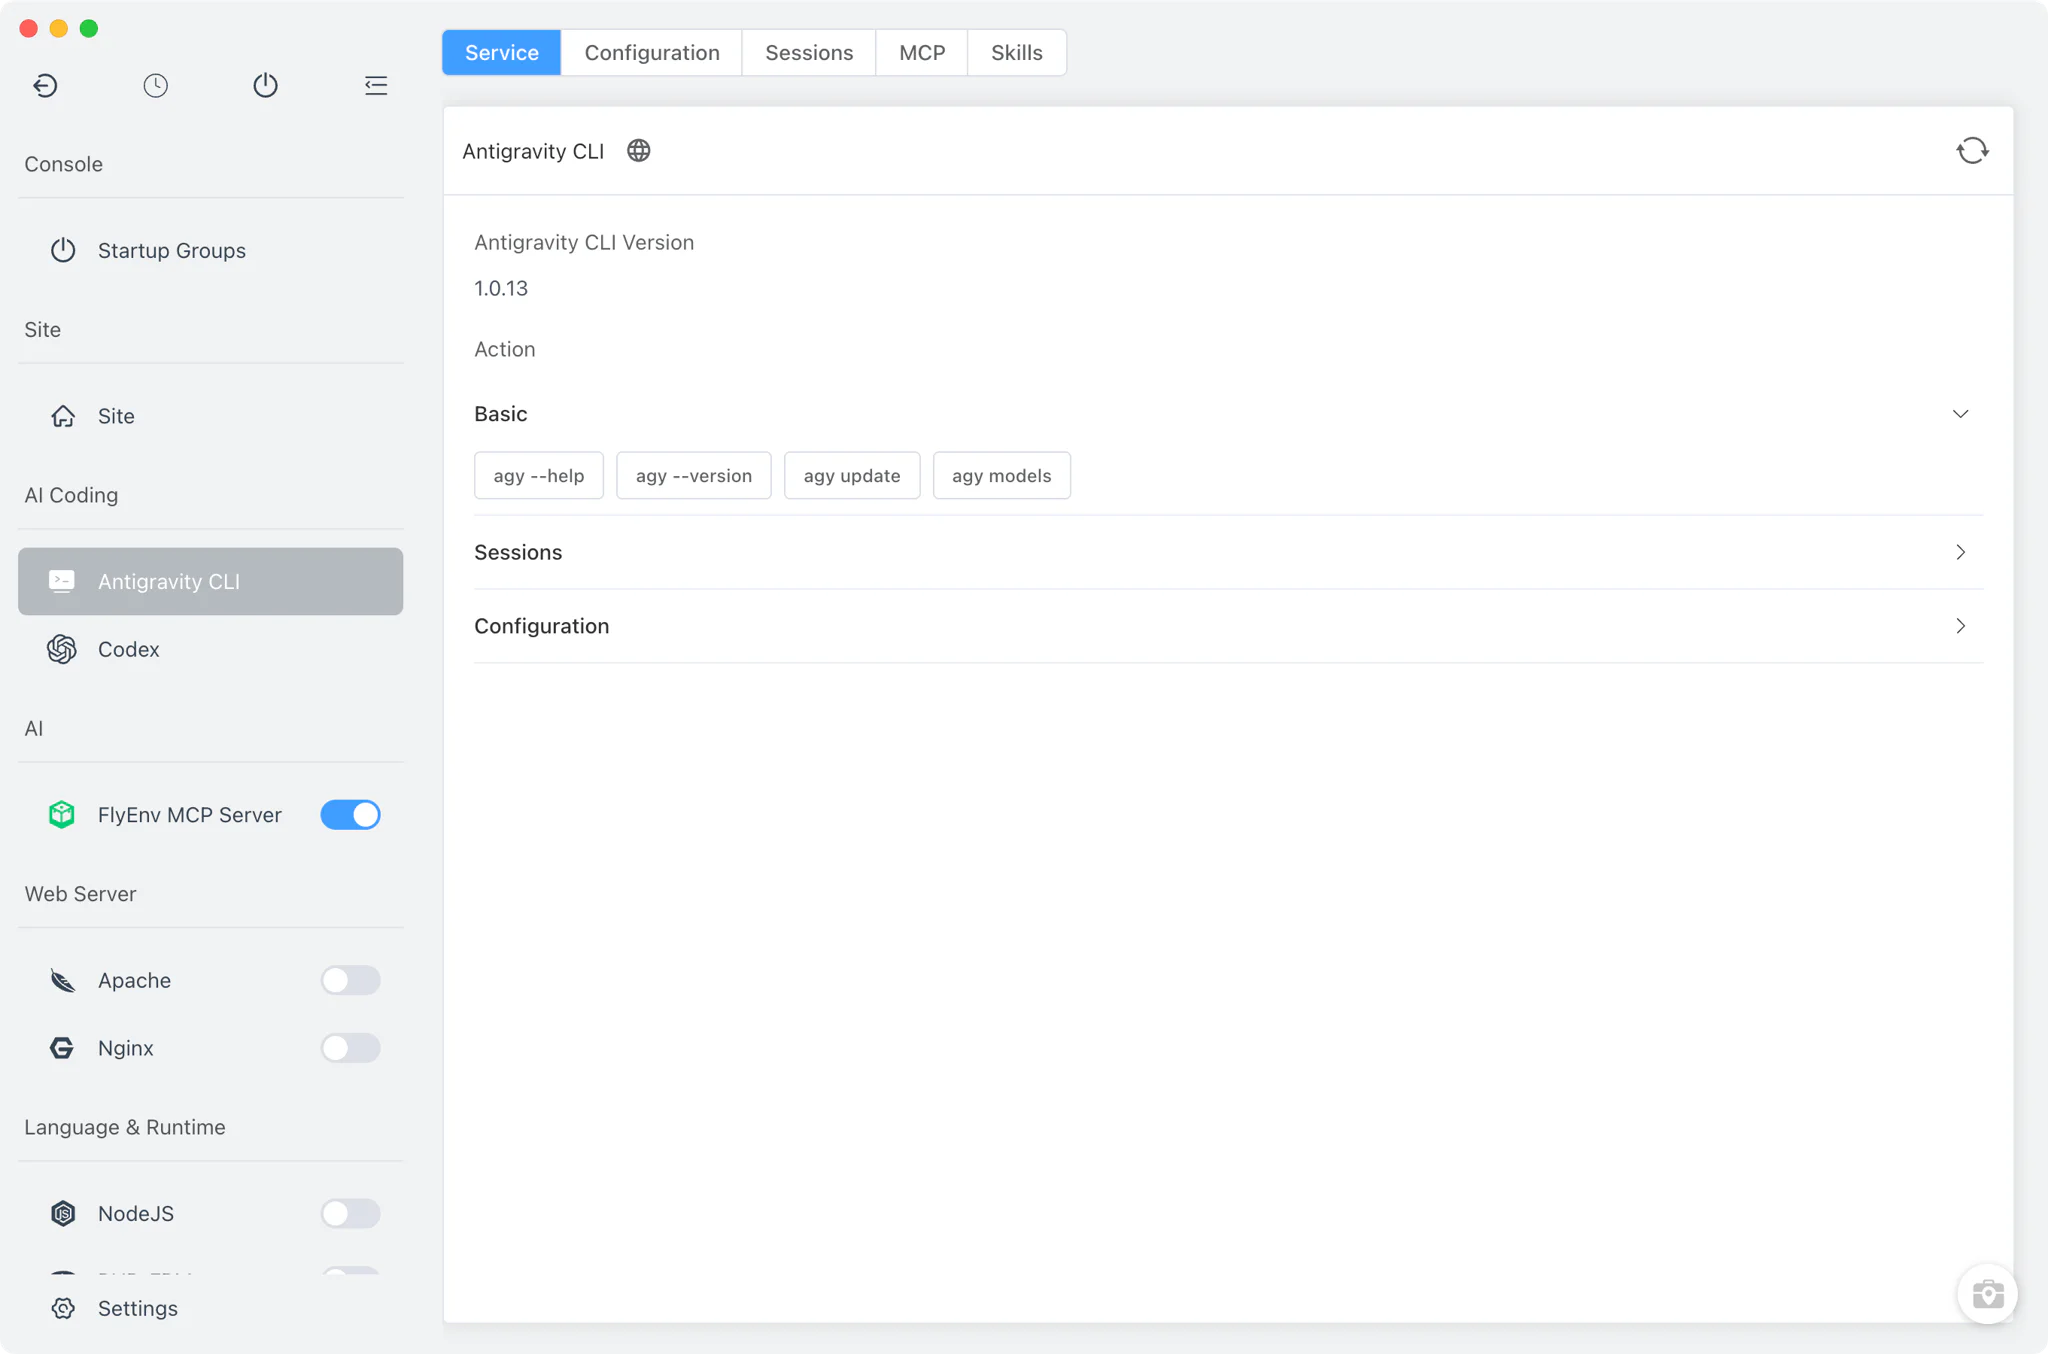The width and height of the screenshot is (2048, 1354).
Task: Turn off FlyEnv MCP Server toggle
Action: tap(350, 814)
